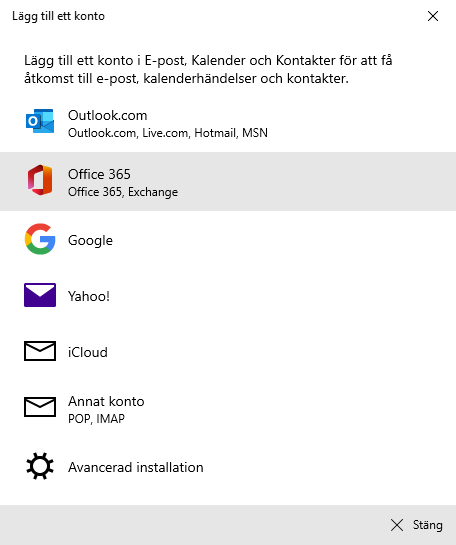The height and width of the screenshot is (545, 456).
Task: Open the Avancerad installation text option
Action: click(x=136, y=467)
